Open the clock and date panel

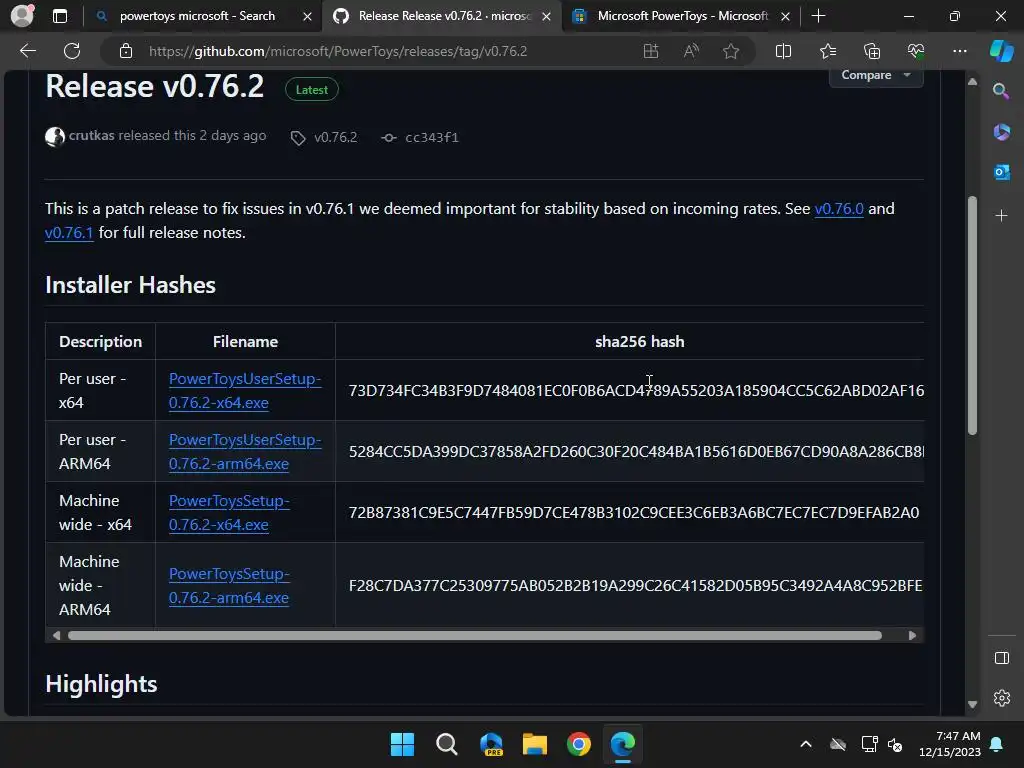tap(950, 744)
